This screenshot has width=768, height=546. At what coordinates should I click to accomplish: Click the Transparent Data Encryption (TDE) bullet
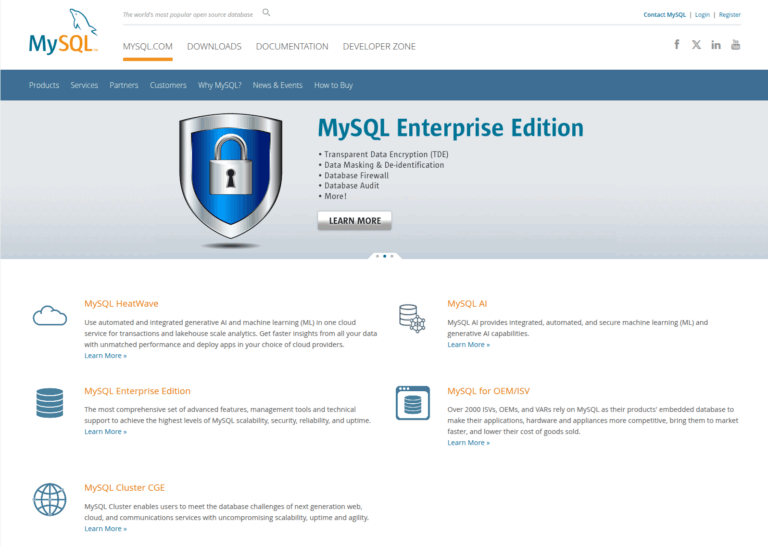(x=384, y=154)
